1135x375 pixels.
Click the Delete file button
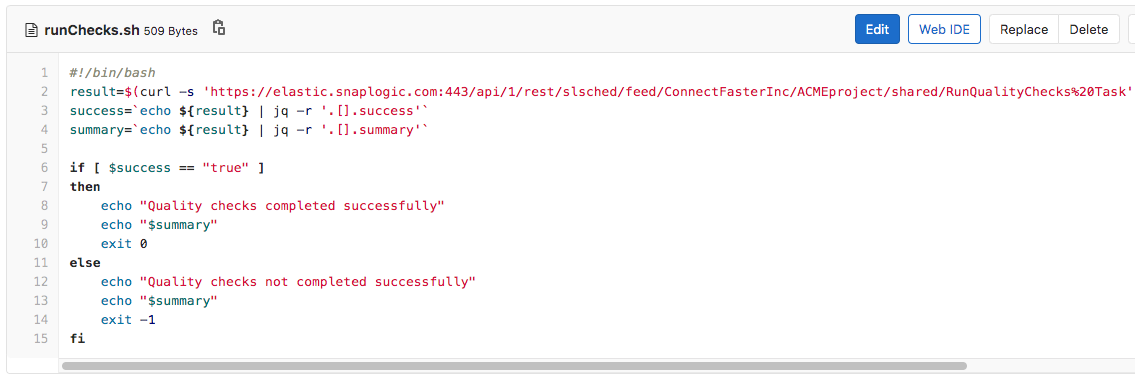[1089, 29]
